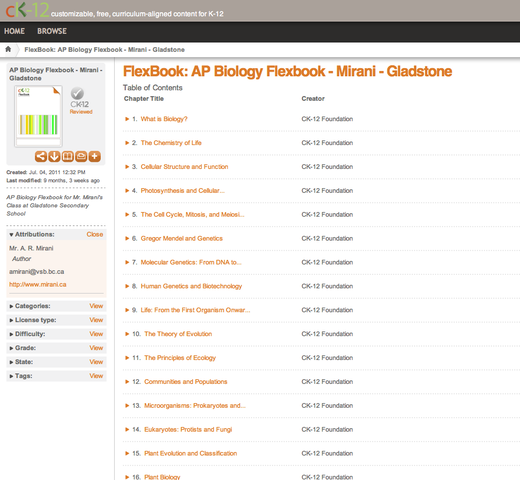
Task: Open The Principles of Ecology chapter
Action: pos(180,358)
